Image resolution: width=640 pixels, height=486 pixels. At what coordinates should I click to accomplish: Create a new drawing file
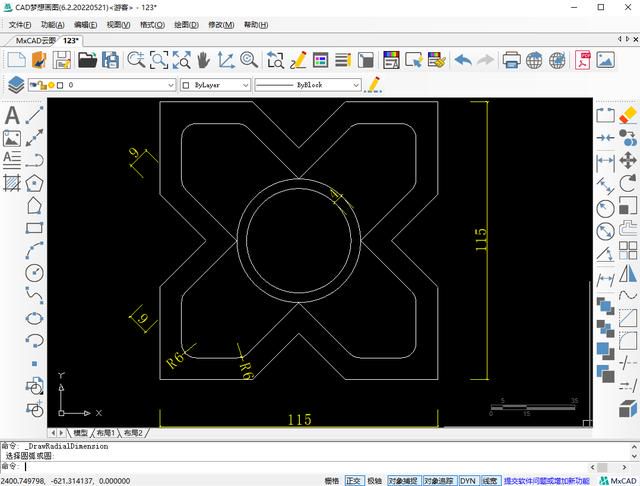tap(17, 60)
